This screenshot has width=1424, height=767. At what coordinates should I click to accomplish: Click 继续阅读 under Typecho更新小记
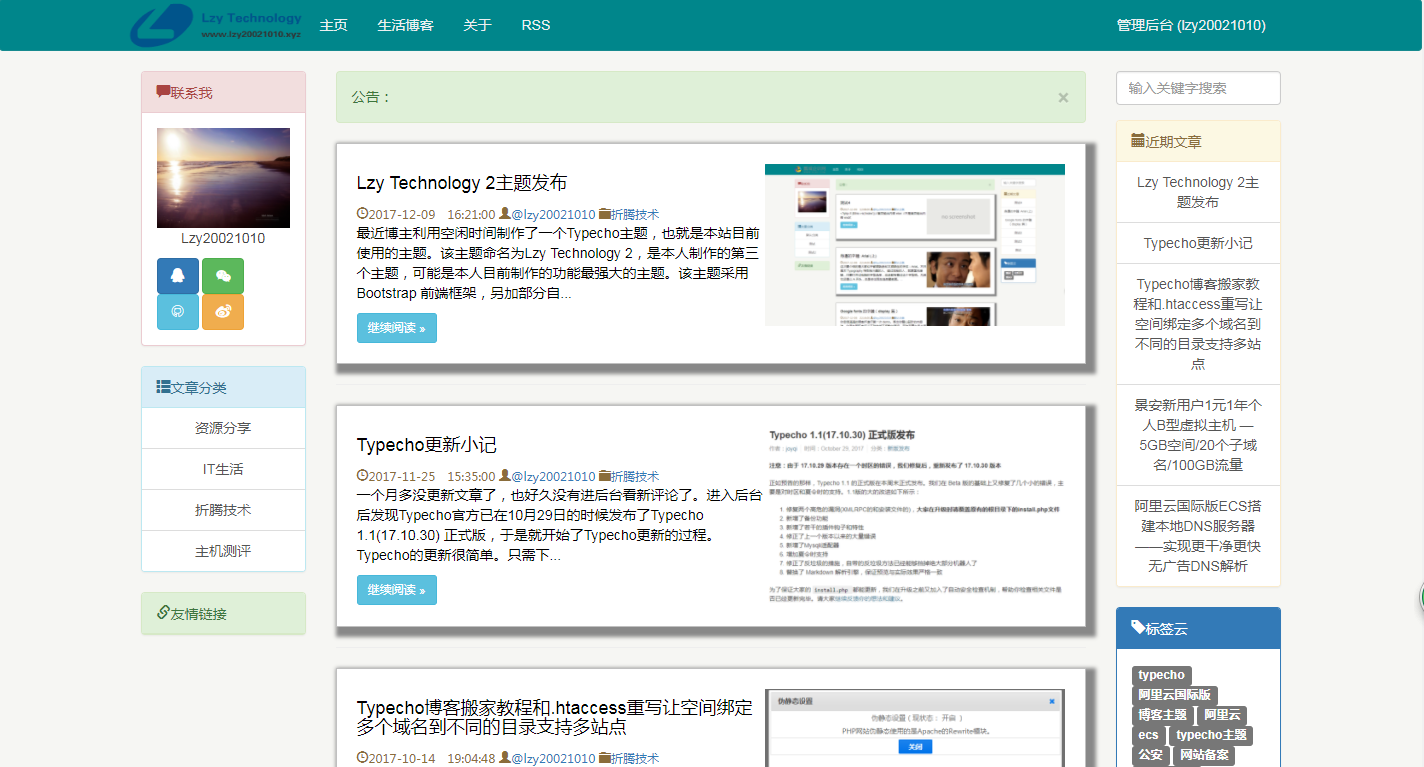397,590
